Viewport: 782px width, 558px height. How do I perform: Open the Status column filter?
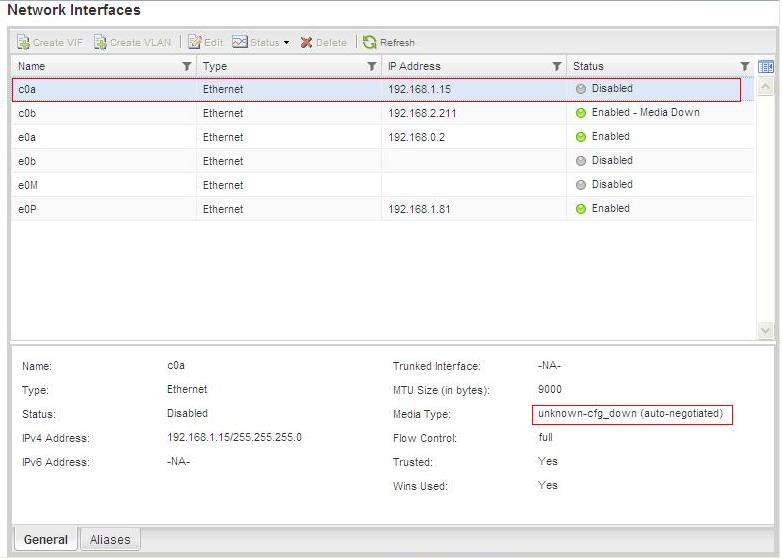click(x=744, y=66)
